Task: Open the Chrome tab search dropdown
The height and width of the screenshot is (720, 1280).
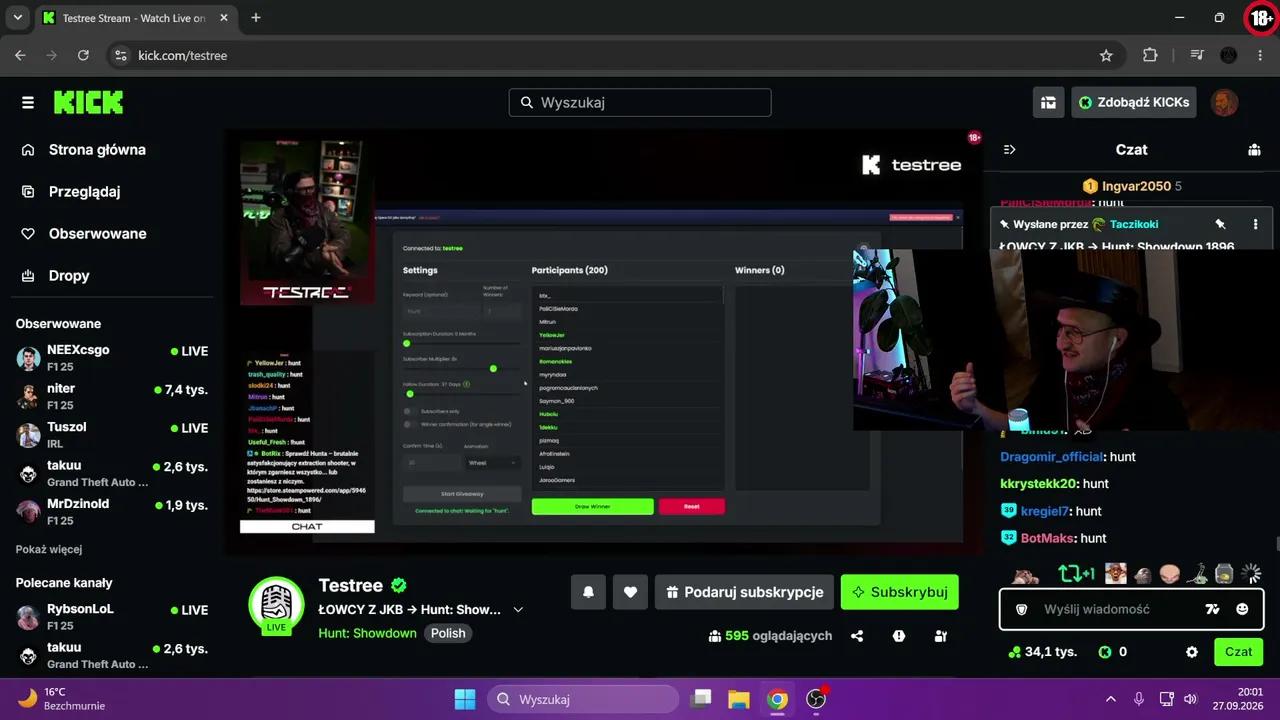Action: pos(17,18)
